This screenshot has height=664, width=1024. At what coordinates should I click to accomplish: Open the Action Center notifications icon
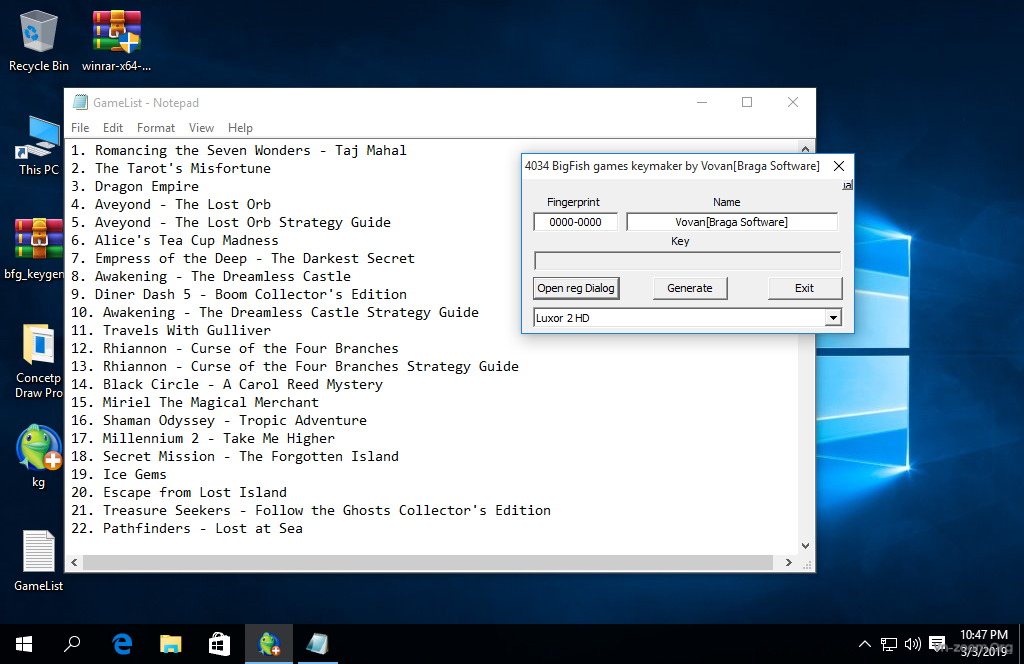tap(937, 644)
